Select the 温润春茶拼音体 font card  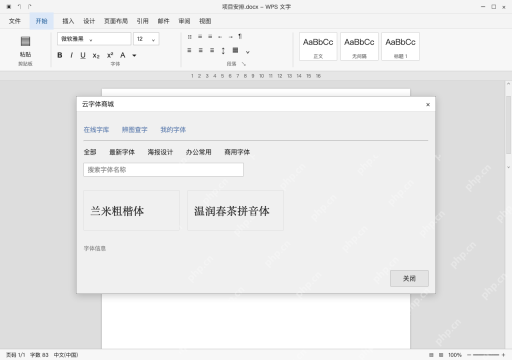pyautogui.click(x=235, y=211)
